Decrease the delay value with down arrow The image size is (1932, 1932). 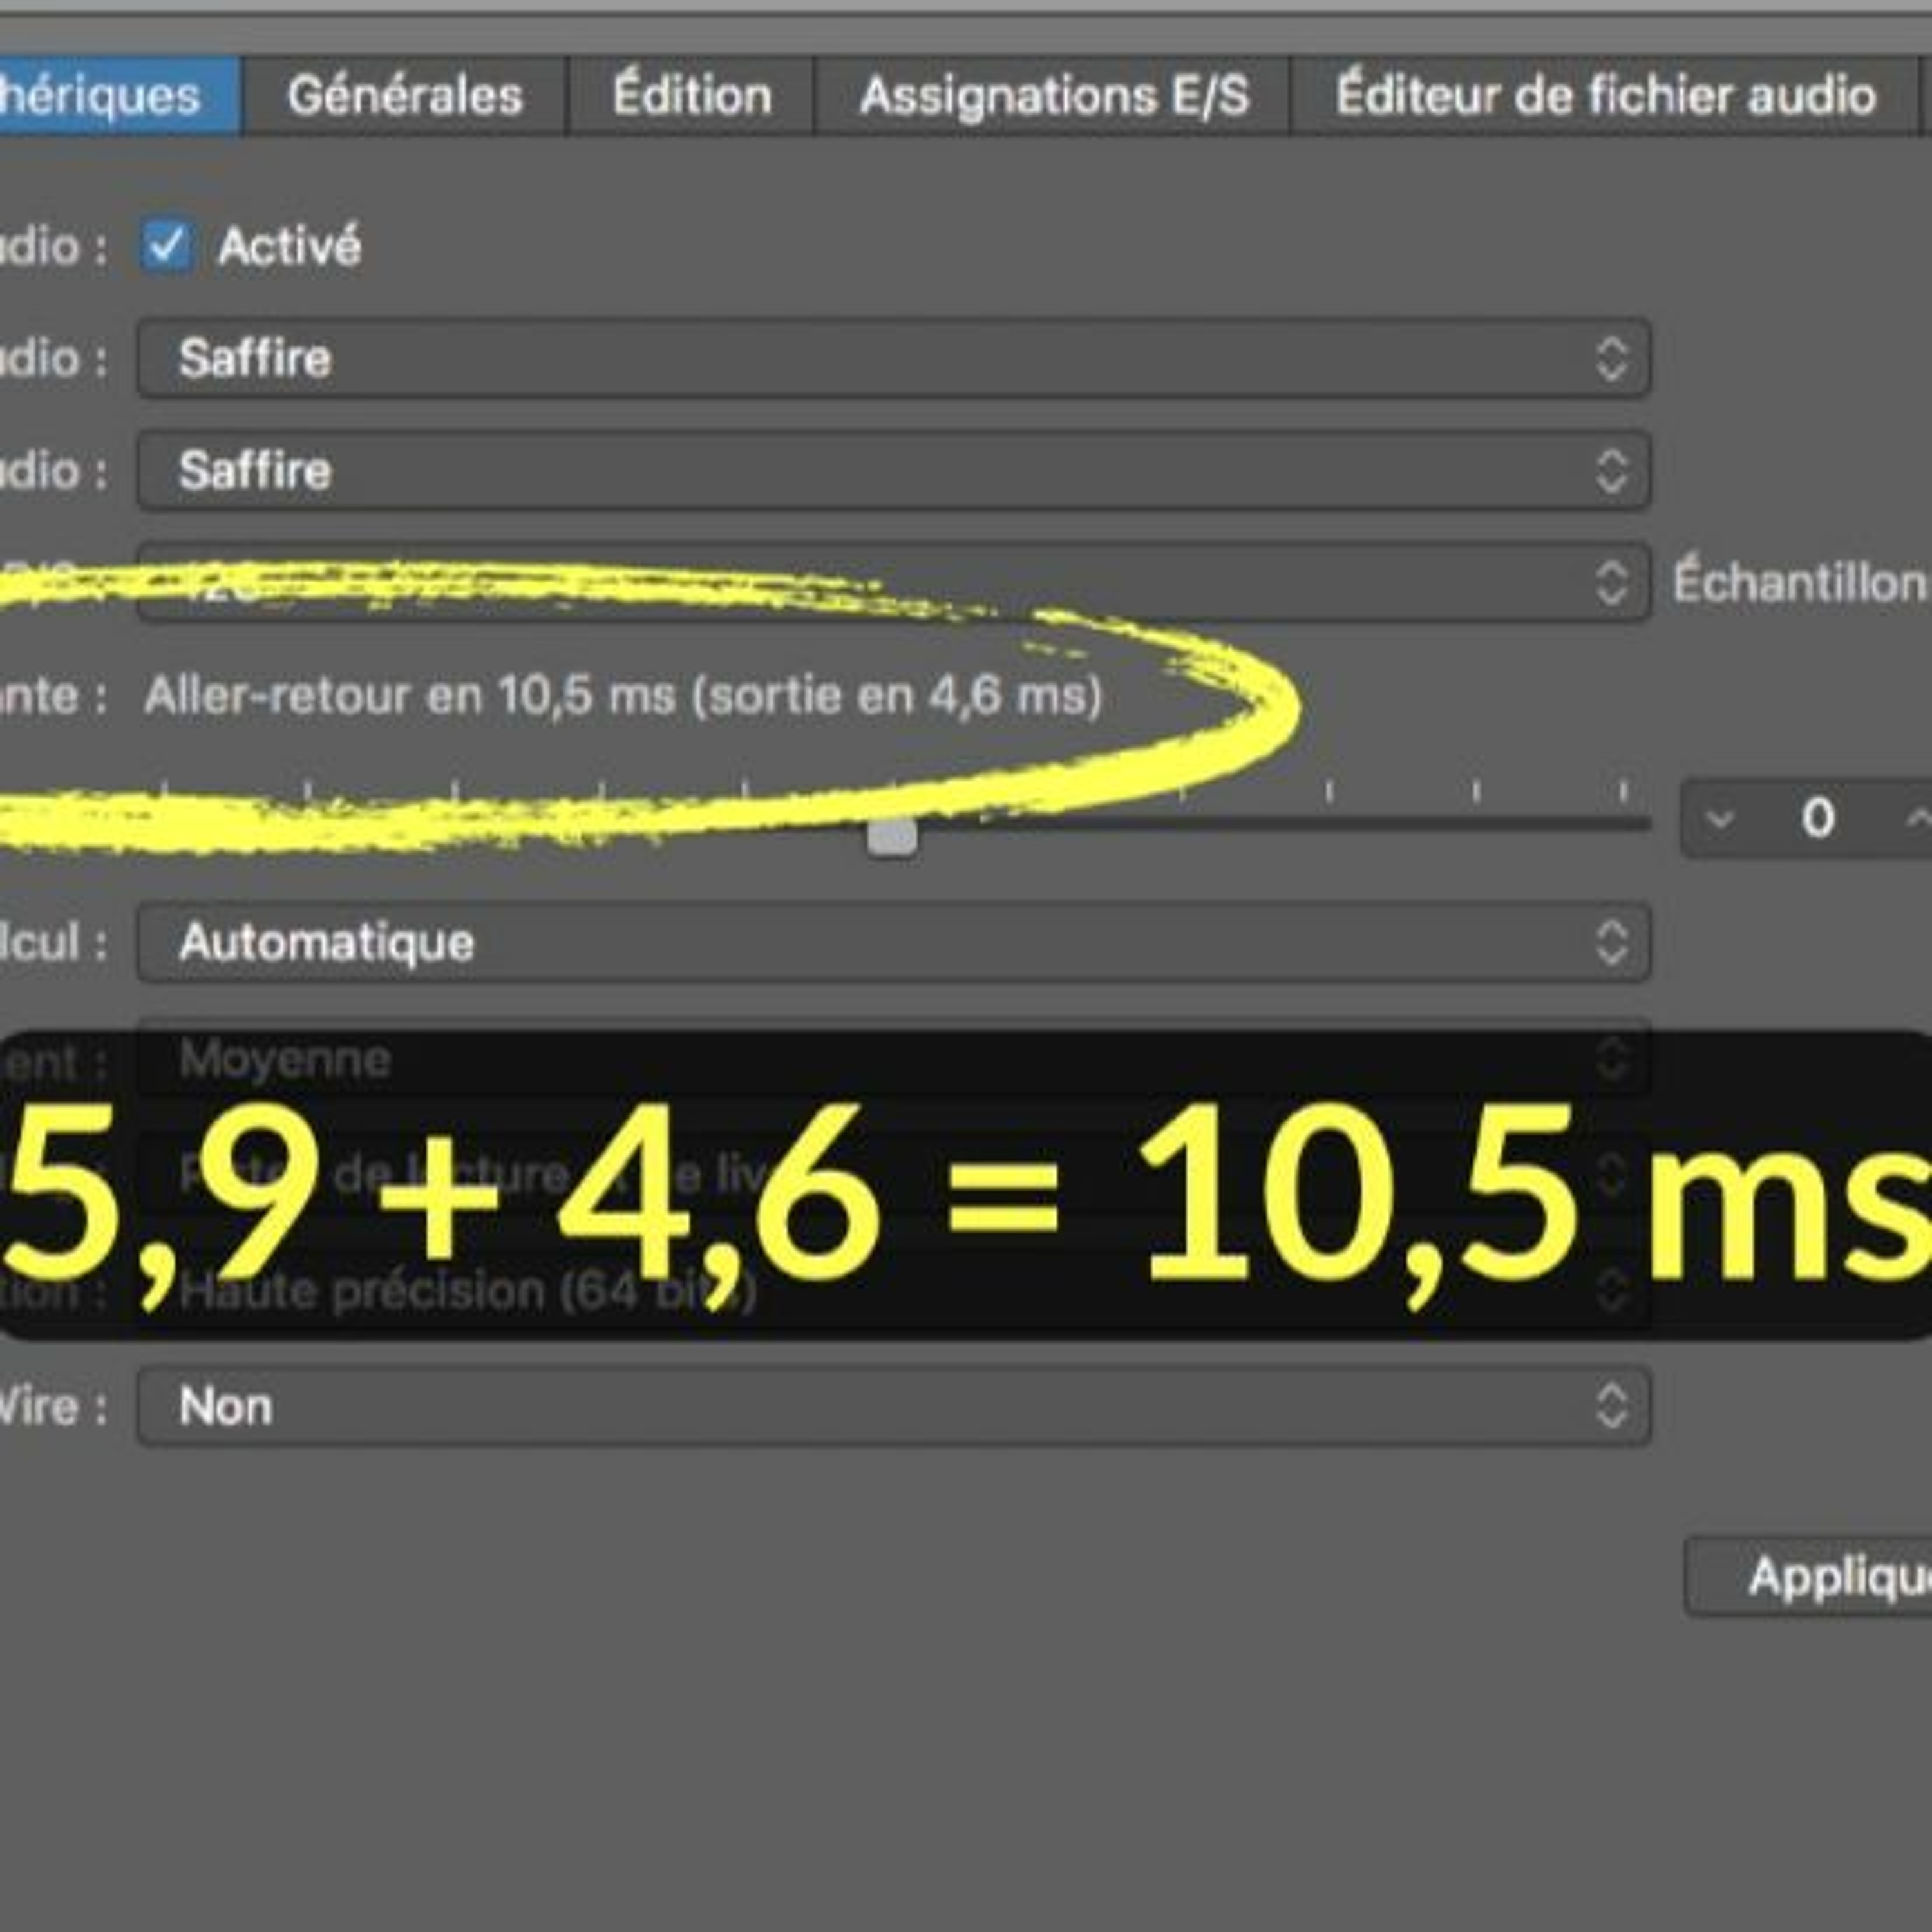1719,819
